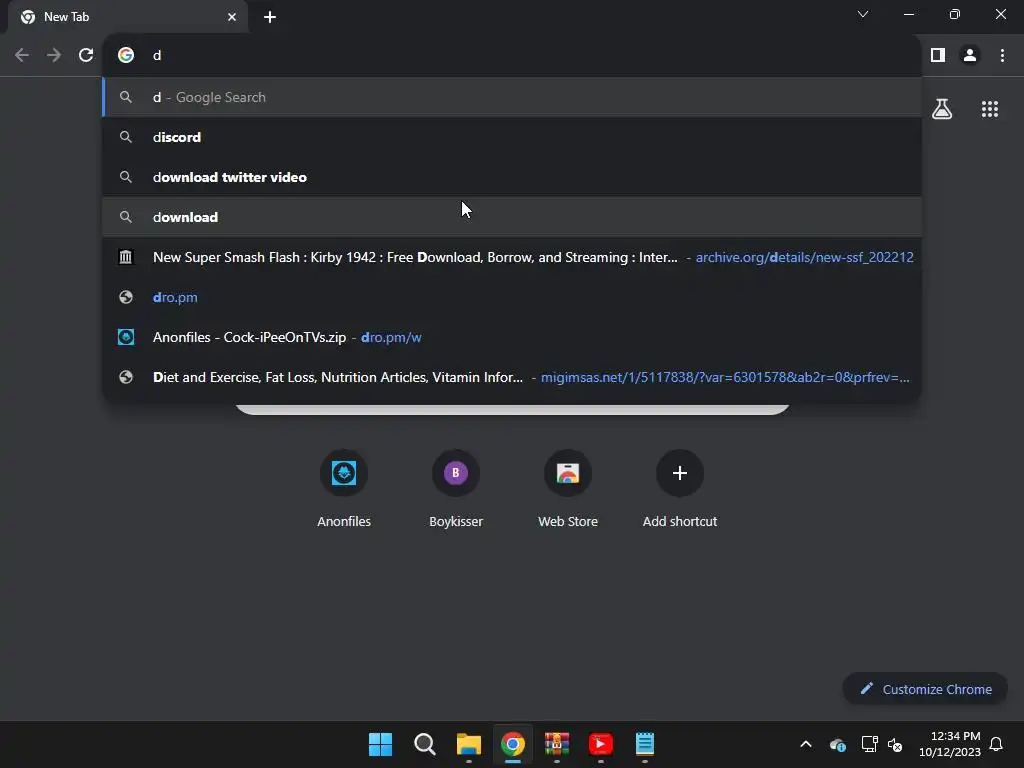Viewport: 1024px width, 768px height.
Task: Open the Google apps grid
Action: pyautogui.click(x=990, y=109)
